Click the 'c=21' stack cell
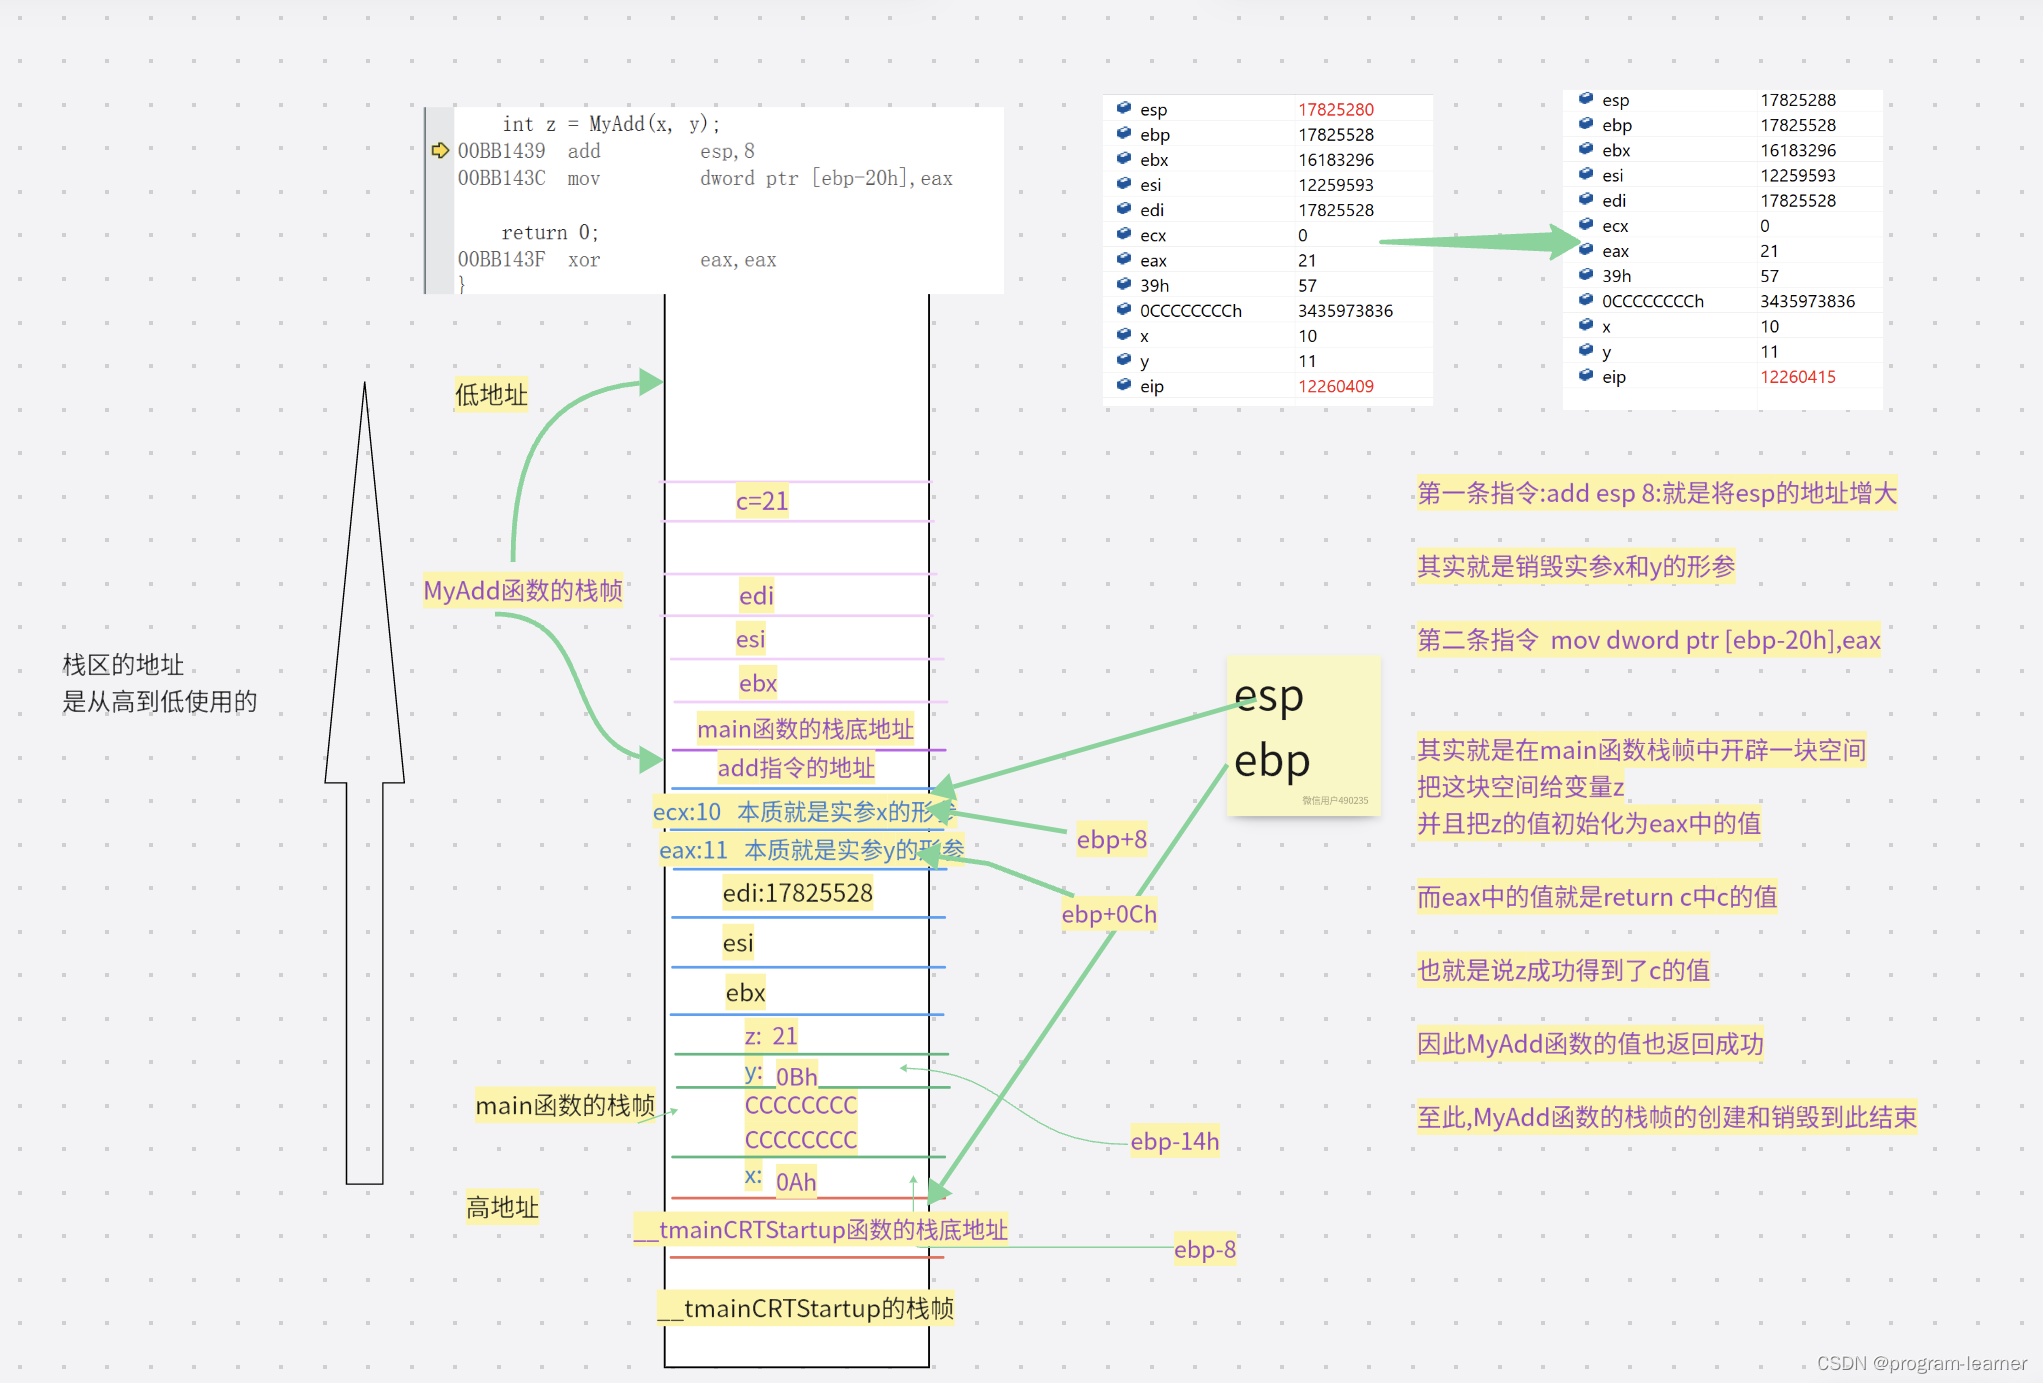 [x=762, y=501]
